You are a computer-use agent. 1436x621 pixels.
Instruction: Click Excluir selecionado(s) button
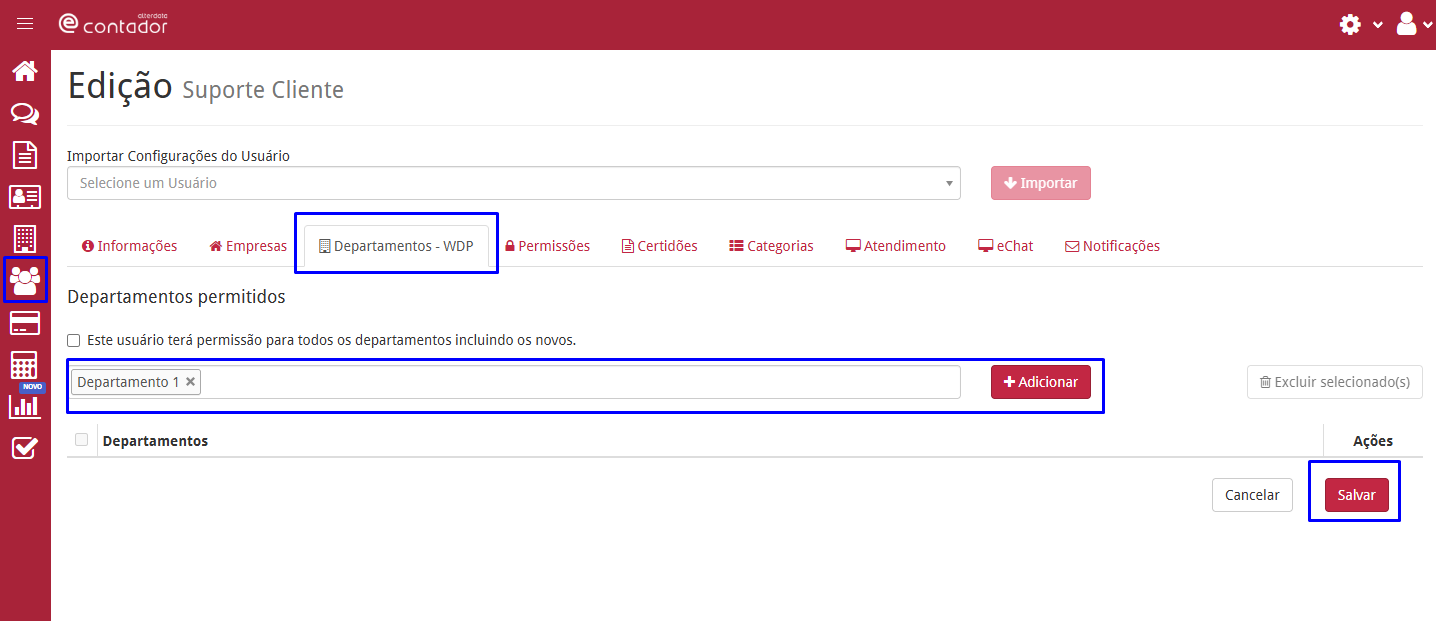1335,382
